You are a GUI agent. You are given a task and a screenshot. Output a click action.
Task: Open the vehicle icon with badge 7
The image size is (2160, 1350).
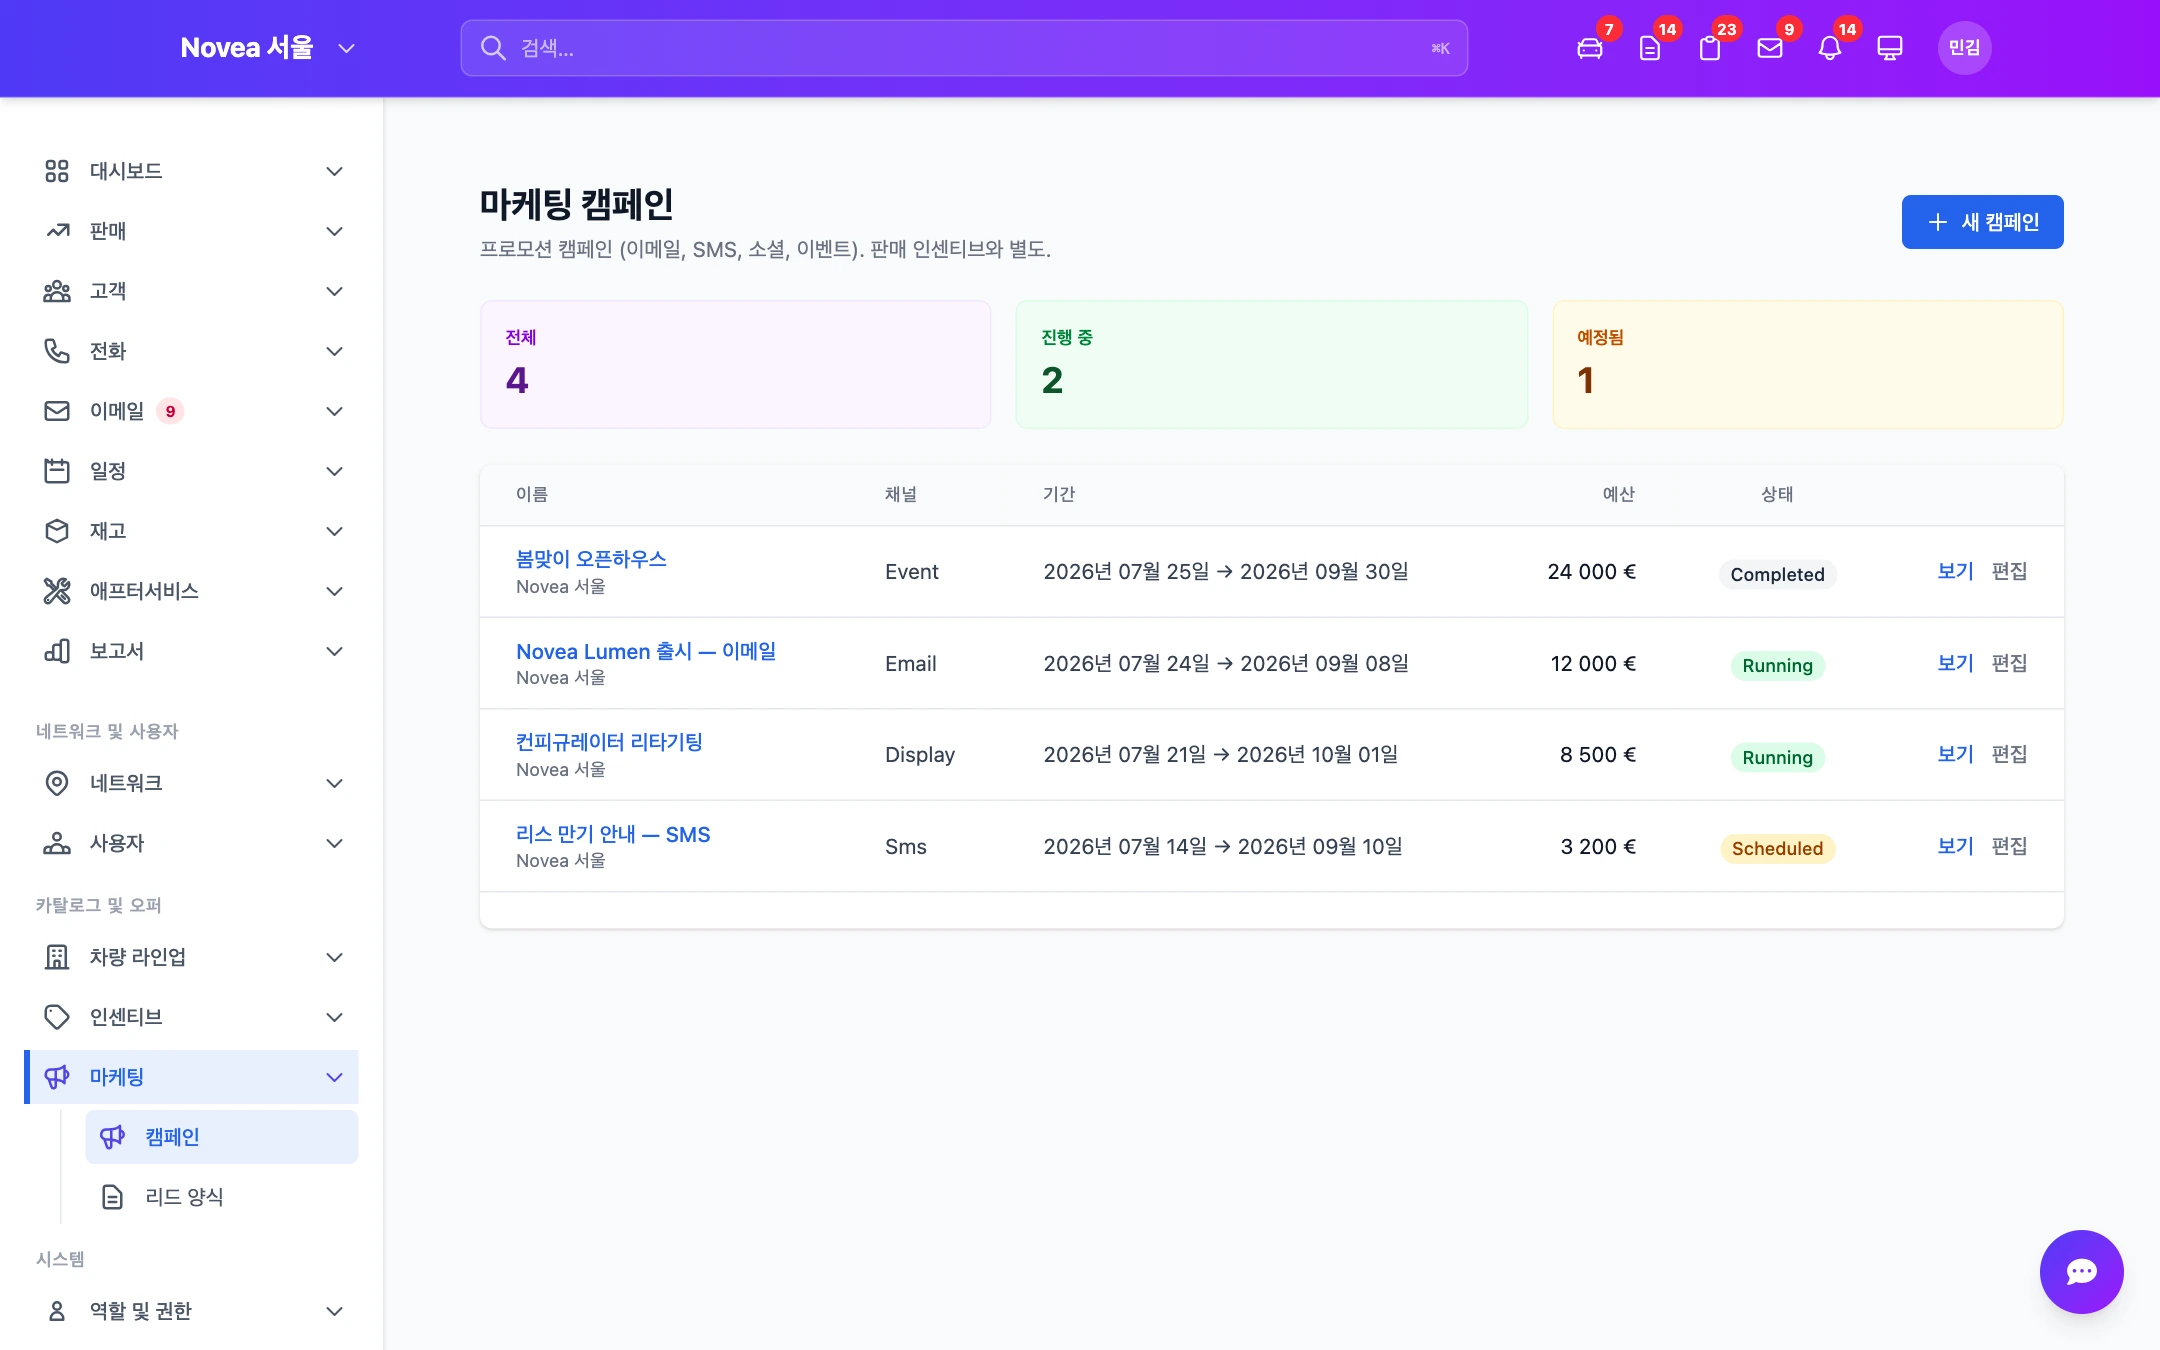(1590, 48)
